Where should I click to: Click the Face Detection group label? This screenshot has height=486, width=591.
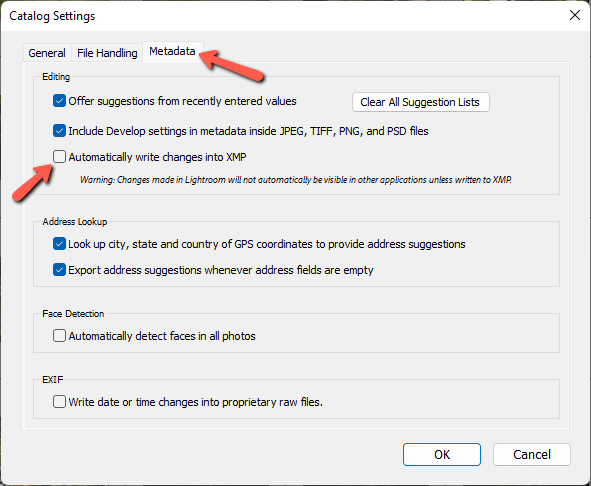pos(73,314)
